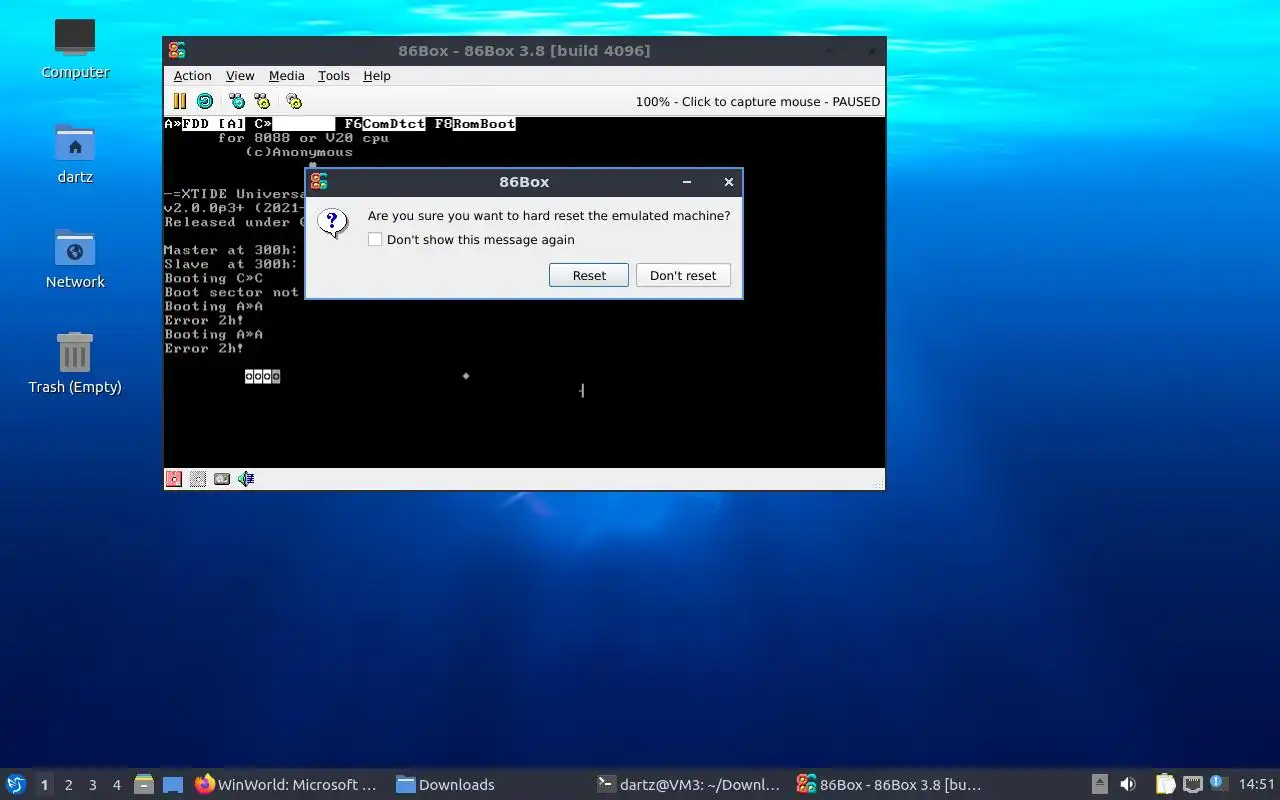The image size is (1280, 800).
Task: Open the Lubuntu start menu icon
Action: (x=16, y=784)
